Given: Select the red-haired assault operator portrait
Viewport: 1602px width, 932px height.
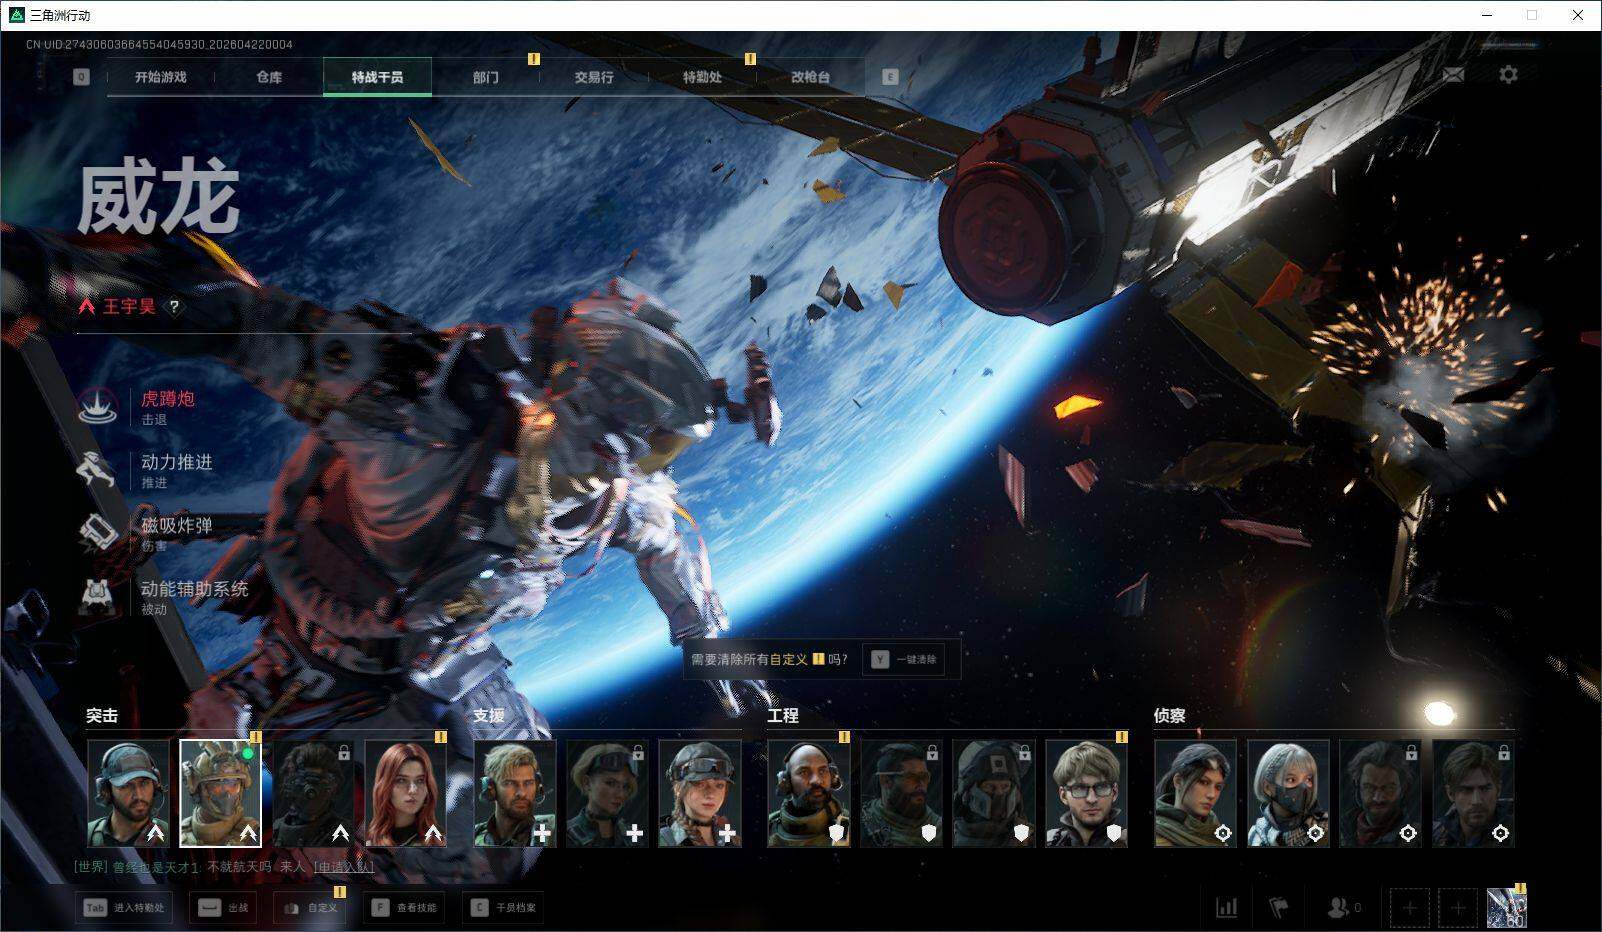Looking at the screenshot, I should pyautogui.click(x=405, y=793).
